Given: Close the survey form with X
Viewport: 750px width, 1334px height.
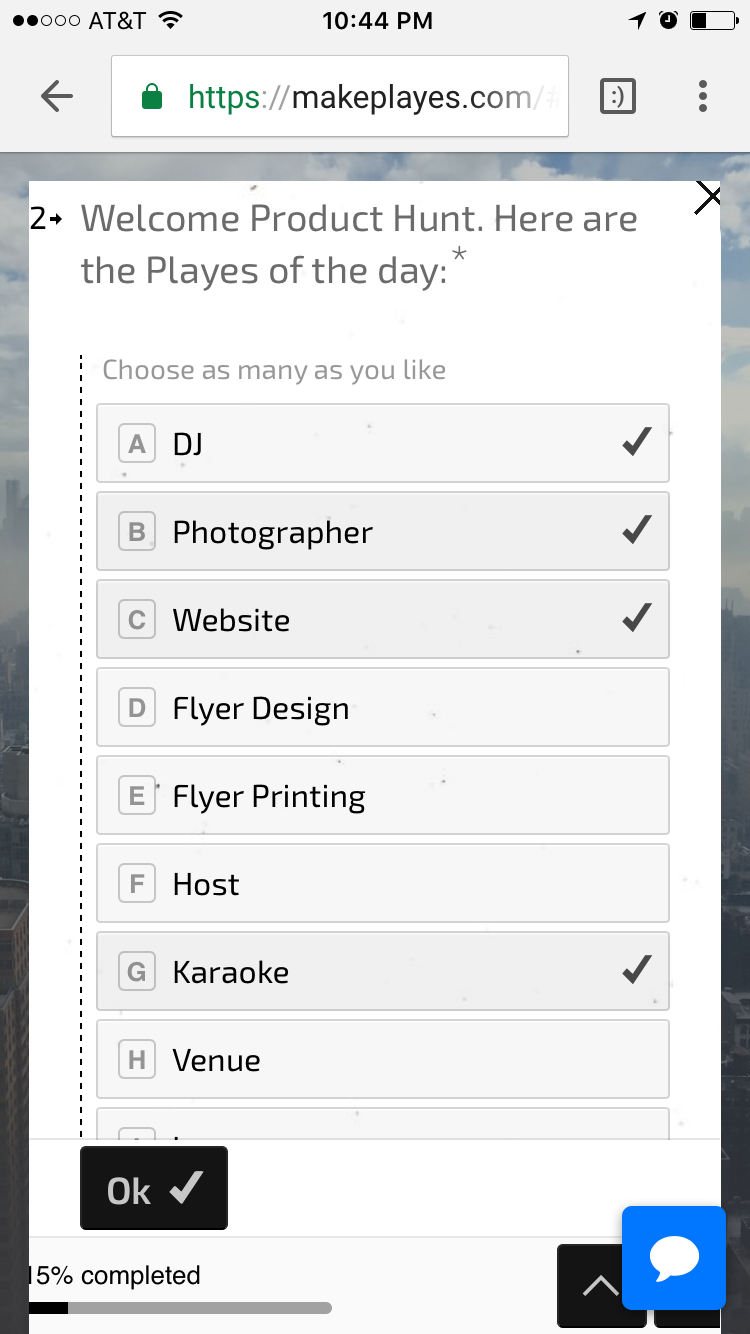Looking at the screenshot, I should pos(707,197).
